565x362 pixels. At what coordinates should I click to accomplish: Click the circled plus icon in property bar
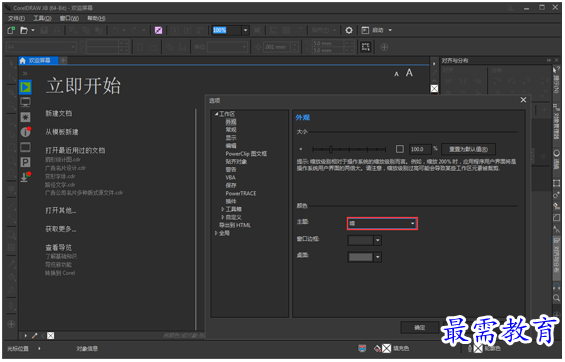(384, 47)
